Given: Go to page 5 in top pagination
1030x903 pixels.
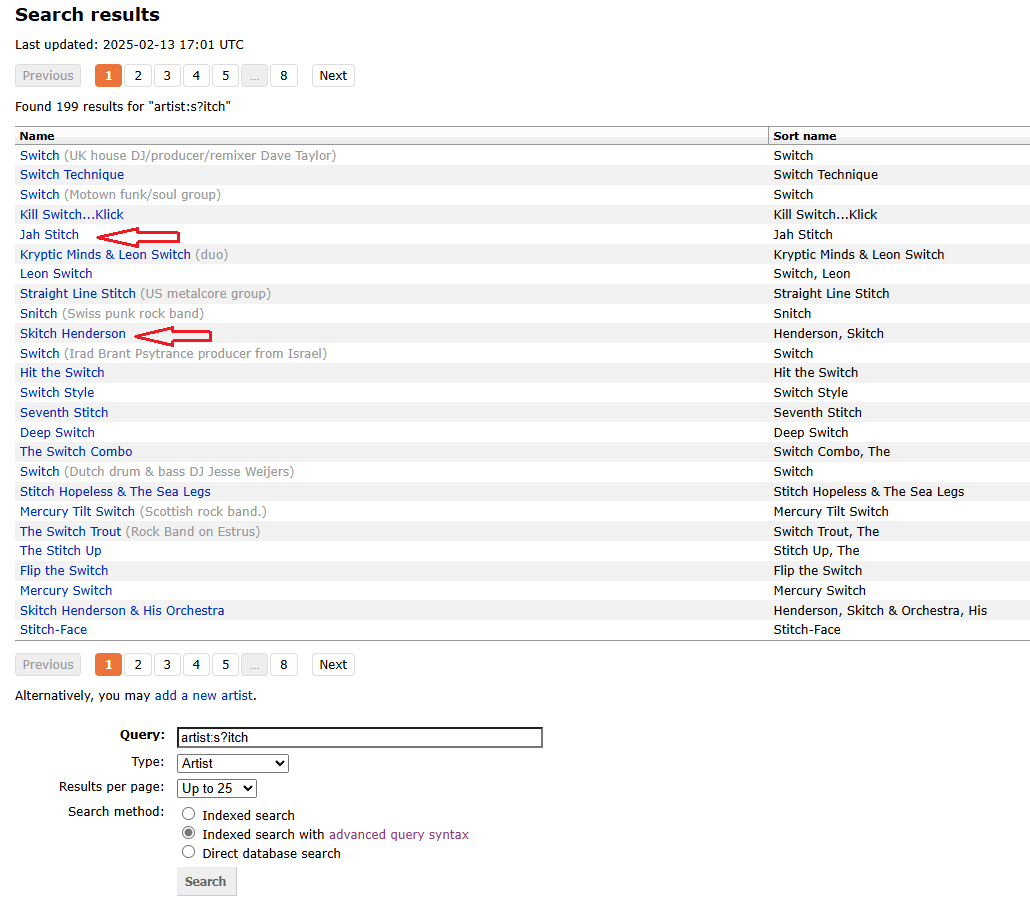Looking at the screenshot, I should coord(225,76).
